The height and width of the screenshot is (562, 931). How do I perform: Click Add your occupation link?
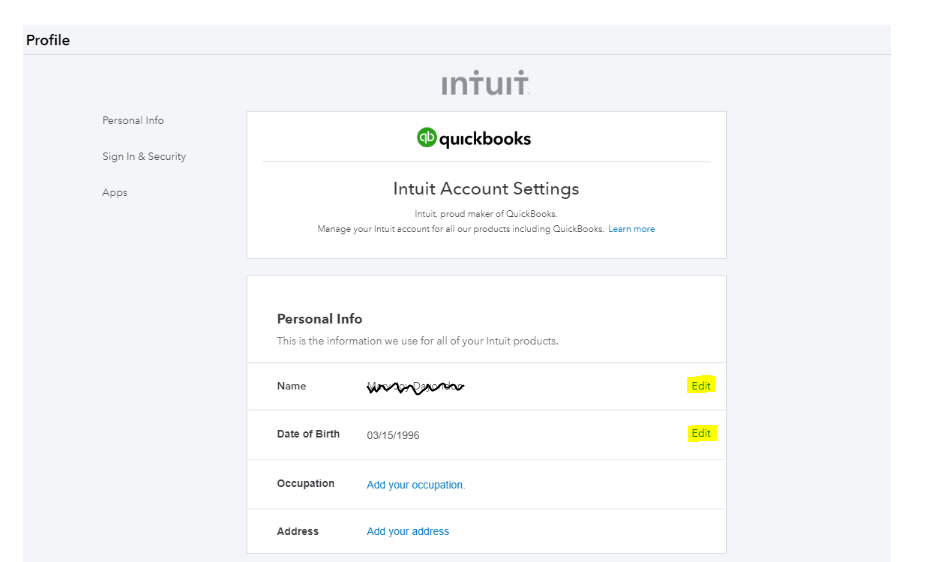pos(416,485)
